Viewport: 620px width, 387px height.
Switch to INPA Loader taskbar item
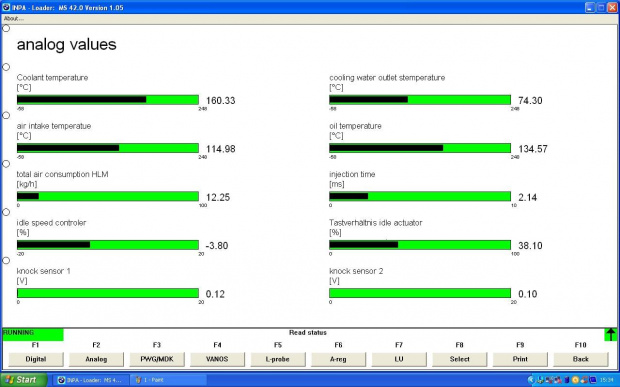pyautogui.click(x=91, y=380)
